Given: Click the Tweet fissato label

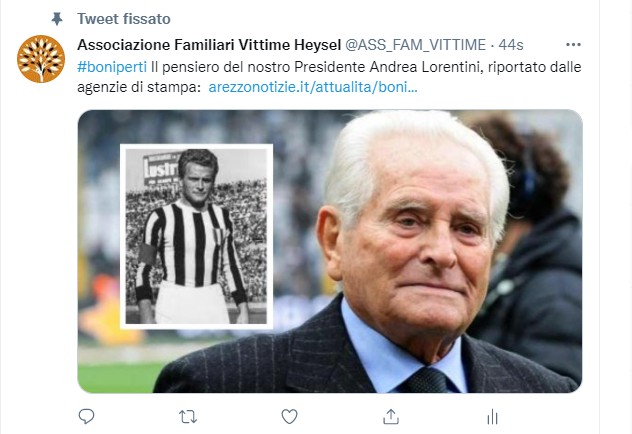Looking at the screenshot, I should coord(124,19).
